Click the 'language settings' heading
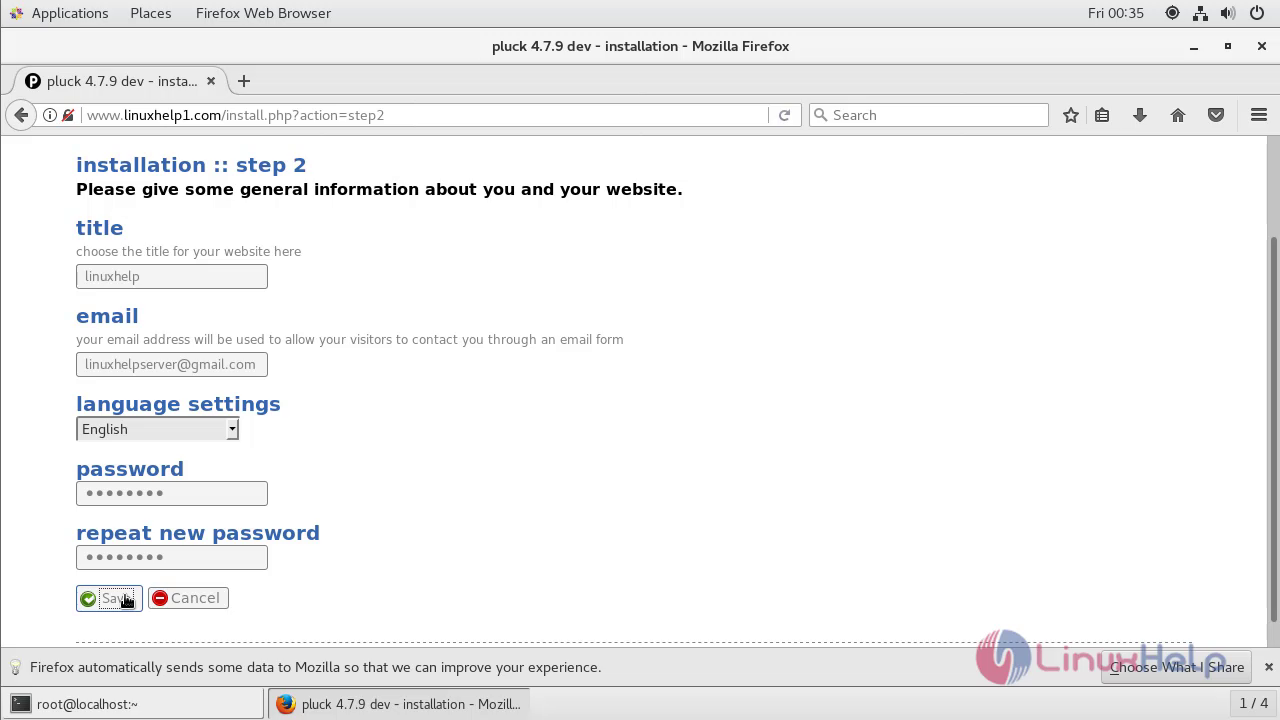Image resolution: width=1280 pixels, height=720 pixels. click(178, 404)
